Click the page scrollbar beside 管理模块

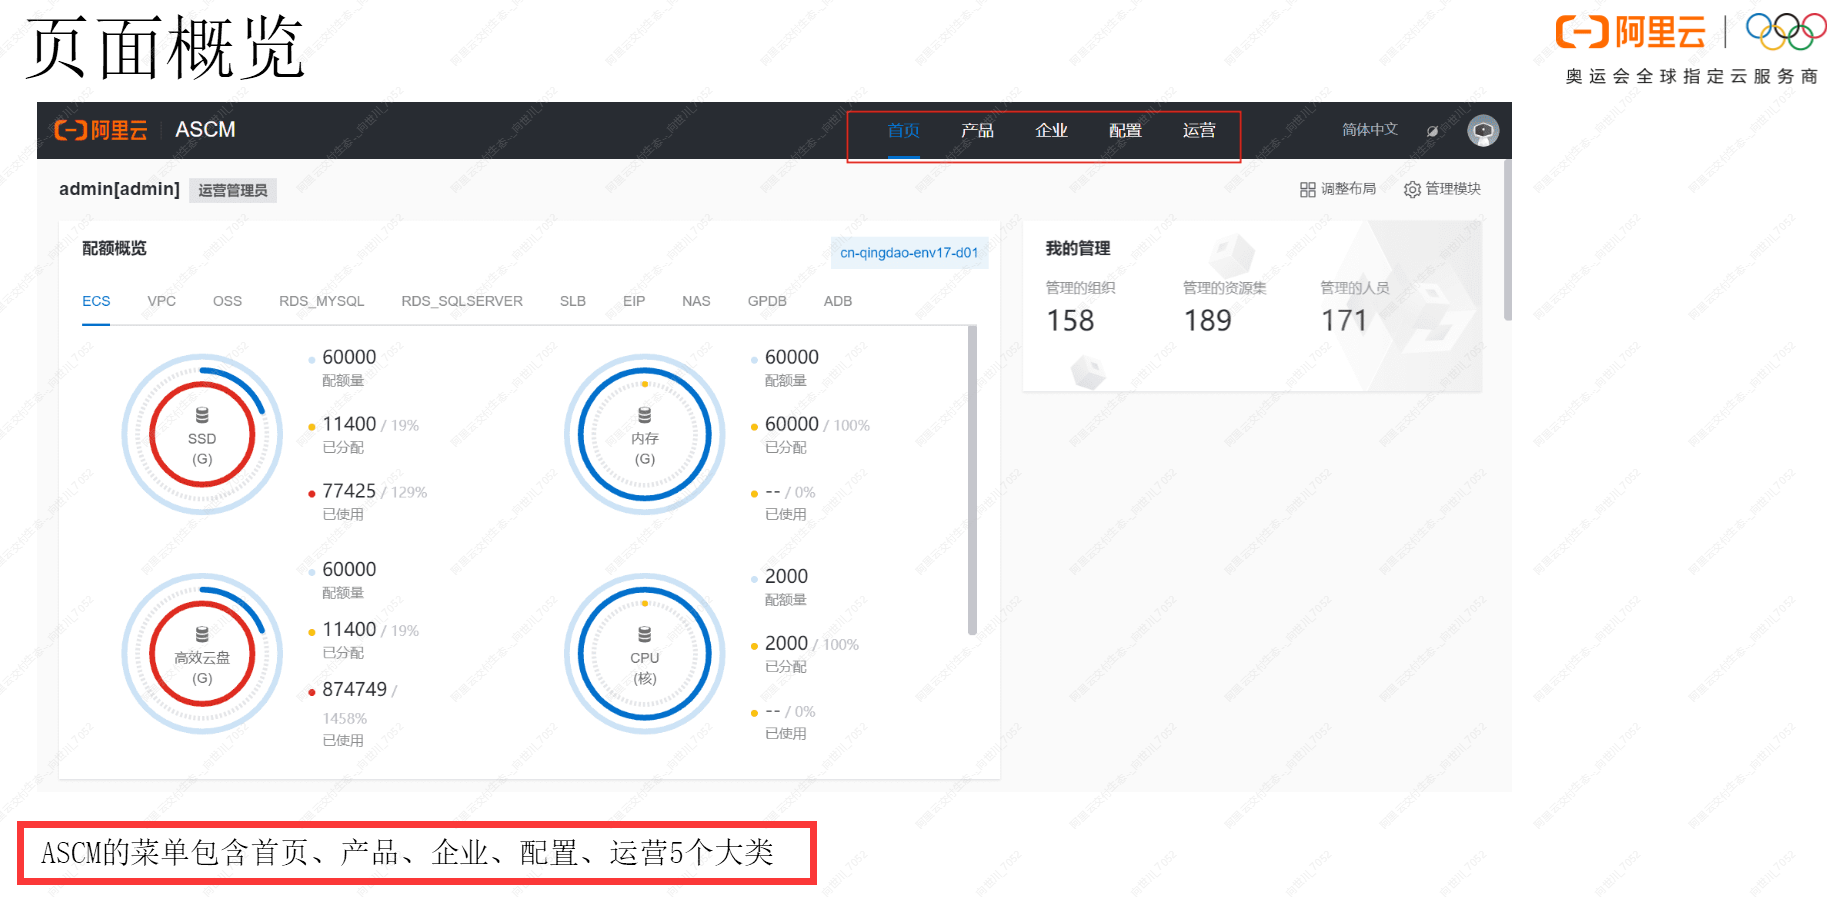pyautogui.click(x=1507, y=240)
